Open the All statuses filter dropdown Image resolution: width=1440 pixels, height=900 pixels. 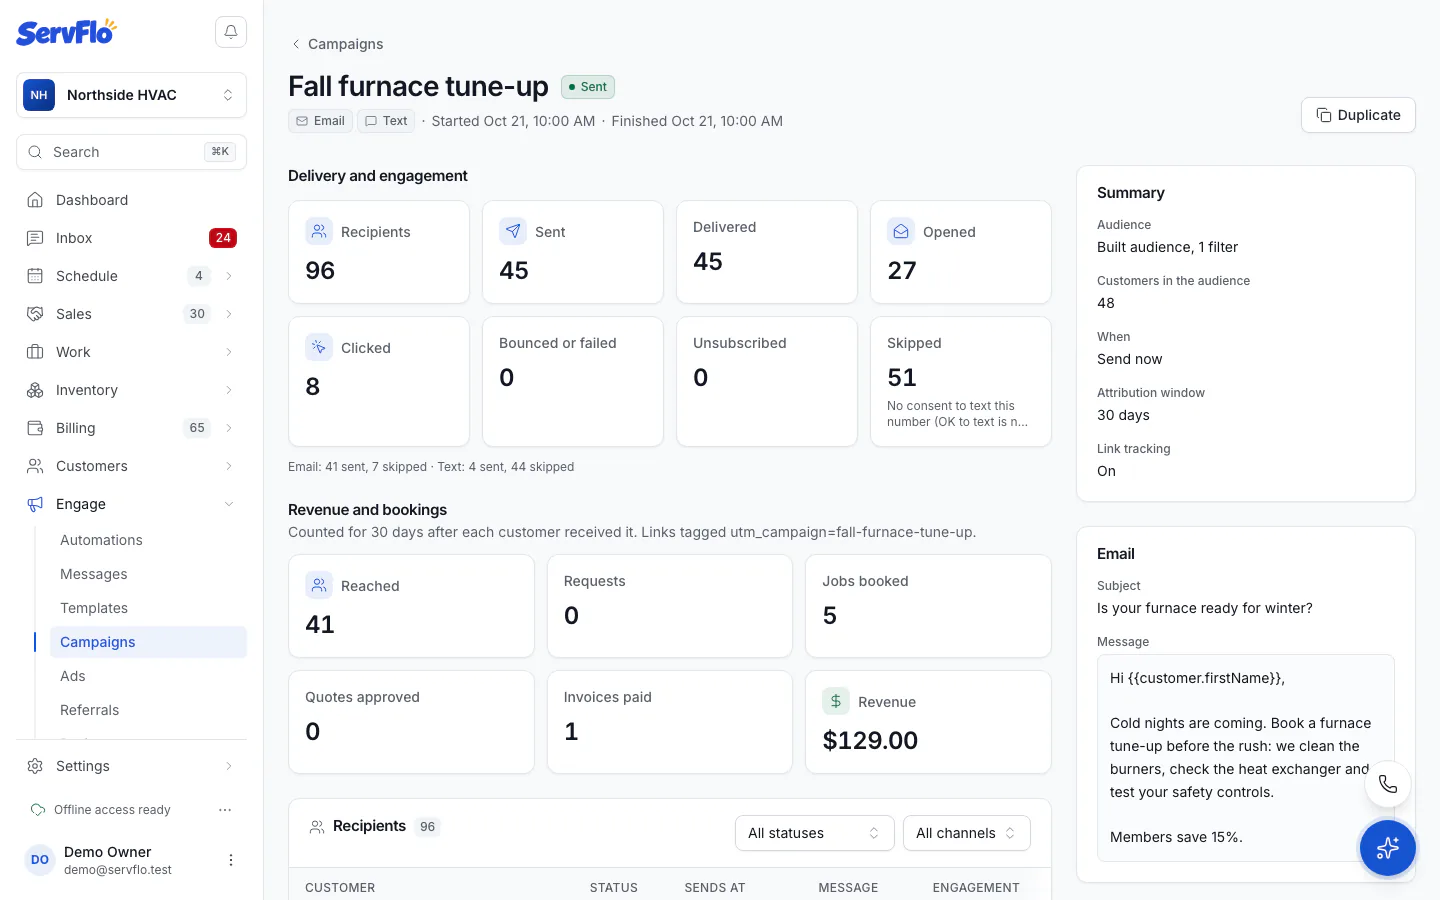pyautogui.click(x=815, y=833)
